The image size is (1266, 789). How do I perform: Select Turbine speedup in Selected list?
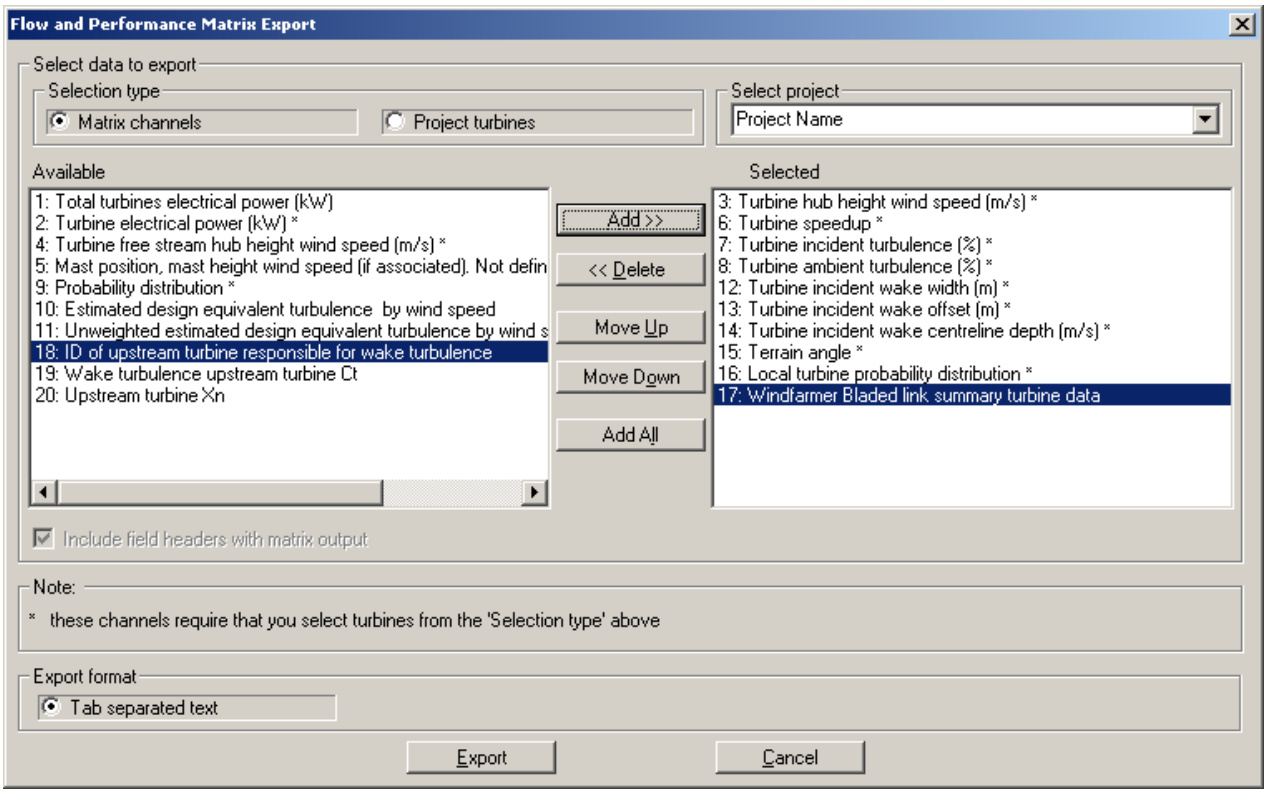(x=801, y=223)
